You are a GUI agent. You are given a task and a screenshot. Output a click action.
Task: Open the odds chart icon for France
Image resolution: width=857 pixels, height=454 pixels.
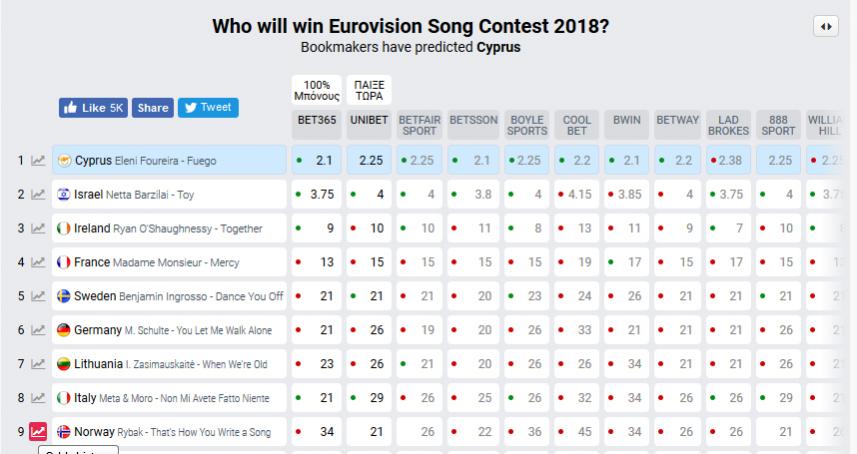point(38,263)
